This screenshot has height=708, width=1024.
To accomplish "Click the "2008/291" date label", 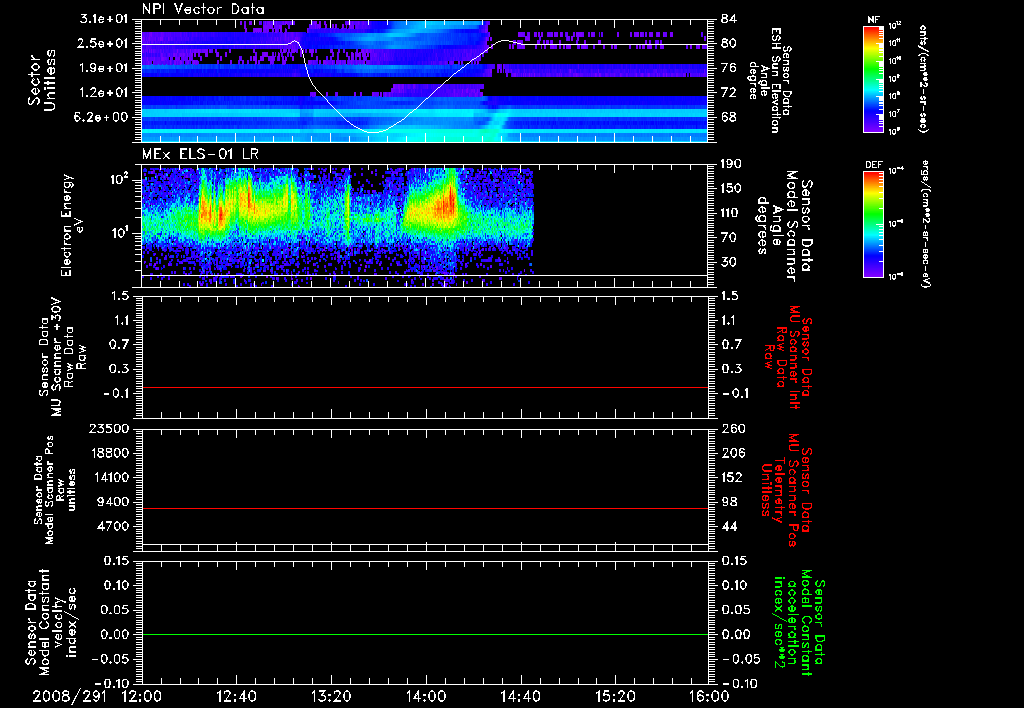I will [69, 696].
